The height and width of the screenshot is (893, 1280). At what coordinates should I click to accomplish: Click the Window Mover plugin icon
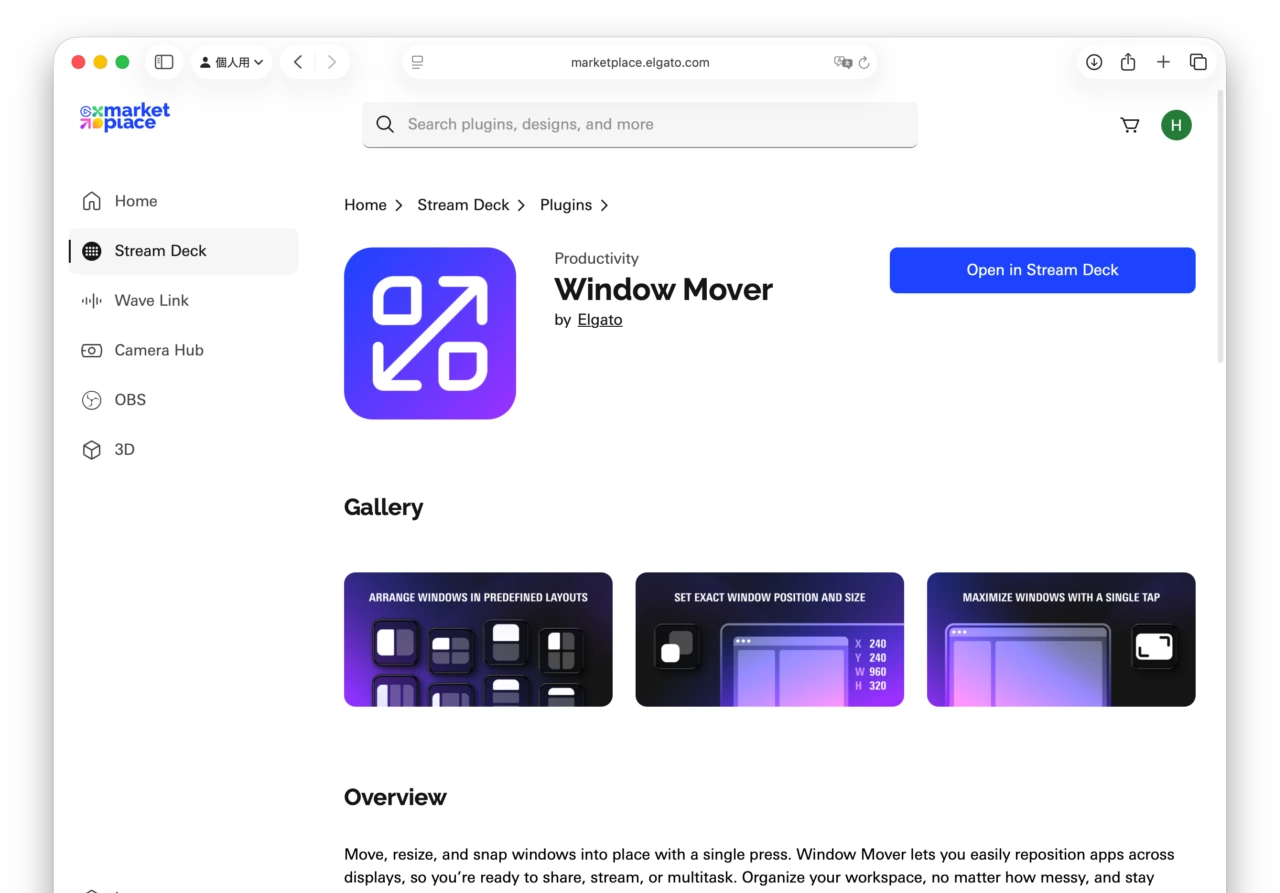[430, 333]
